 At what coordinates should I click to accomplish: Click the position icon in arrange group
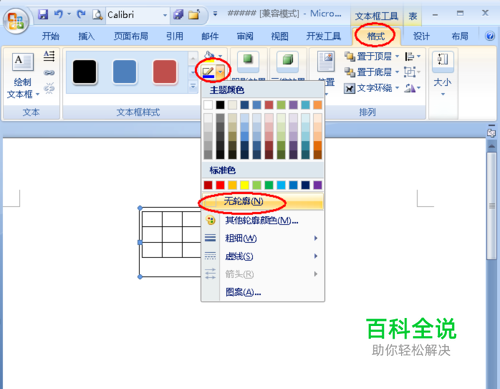[326, 62]
